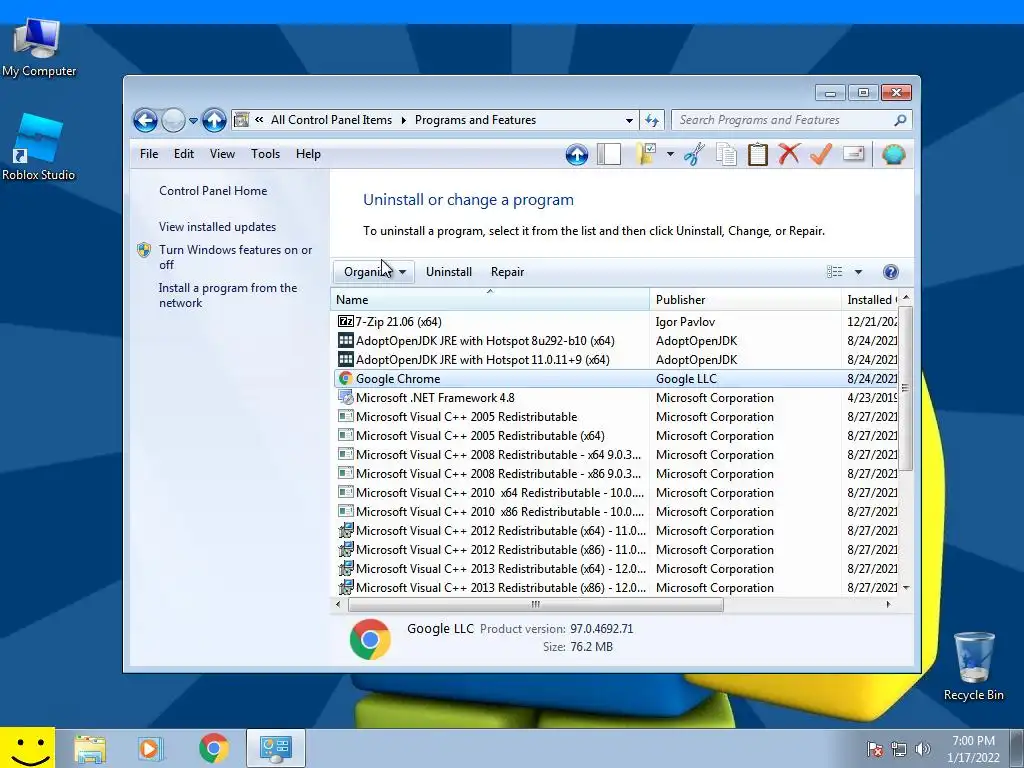The image size is (1024, 768).
Task: Click the 7-Zip row icon
Action: click(345, 321)
